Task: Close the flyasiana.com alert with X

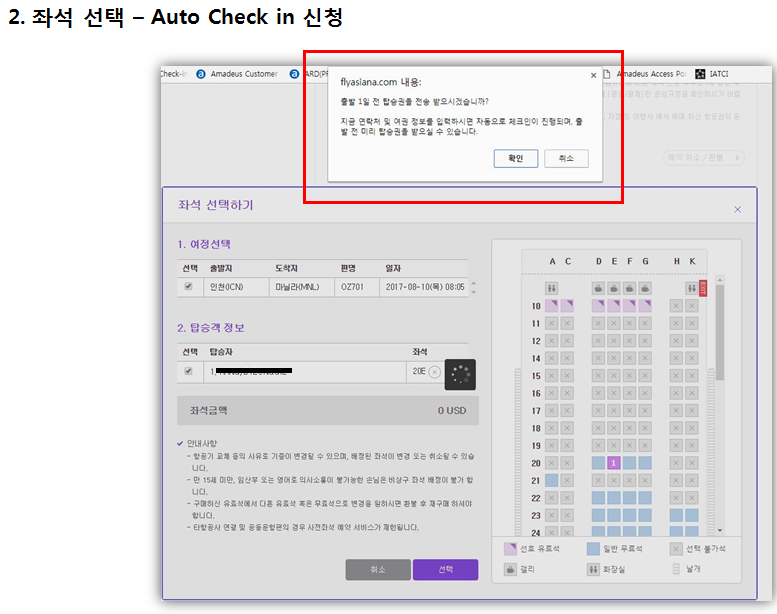Action: (x=593, y=75)
